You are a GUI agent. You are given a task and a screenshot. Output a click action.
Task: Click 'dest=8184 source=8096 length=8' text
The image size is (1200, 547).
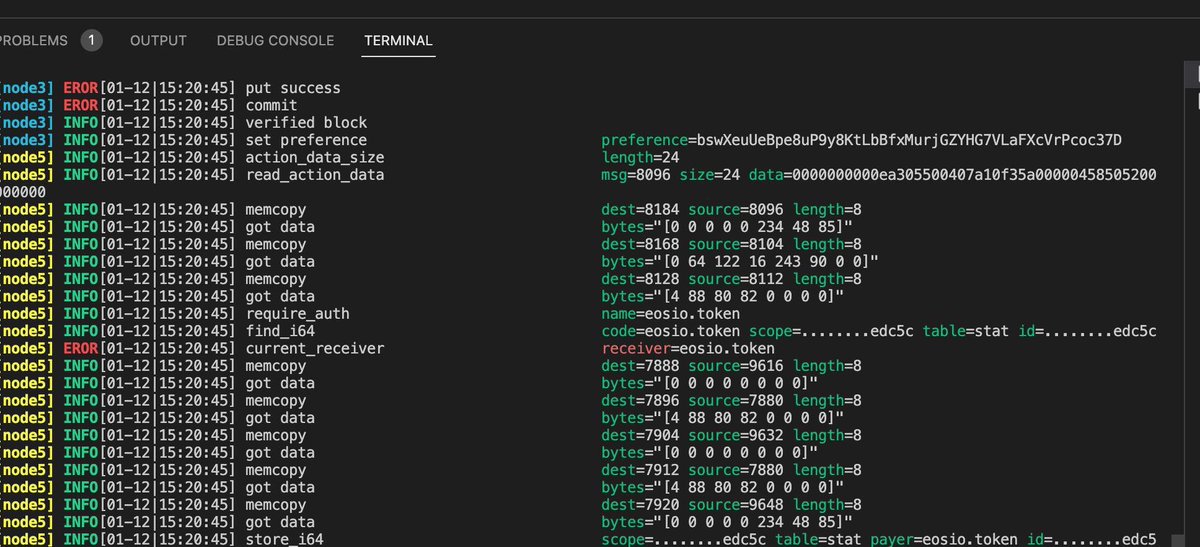[x=732, y=210]
